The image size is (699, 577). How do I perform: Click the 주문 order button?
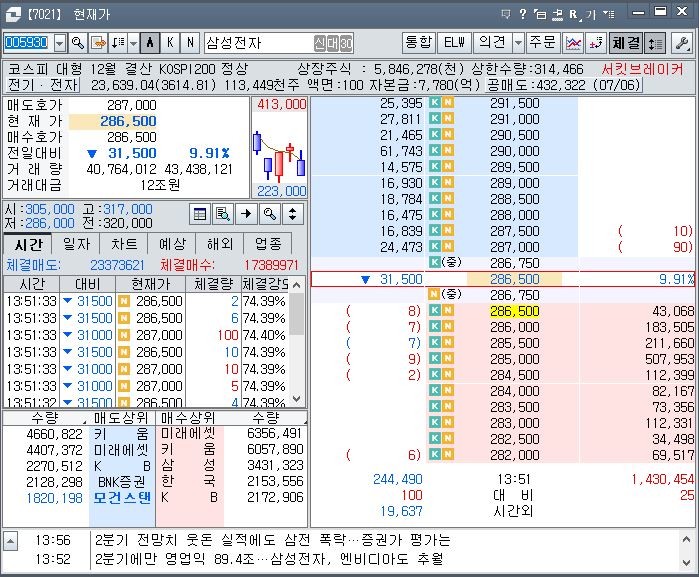543,43
